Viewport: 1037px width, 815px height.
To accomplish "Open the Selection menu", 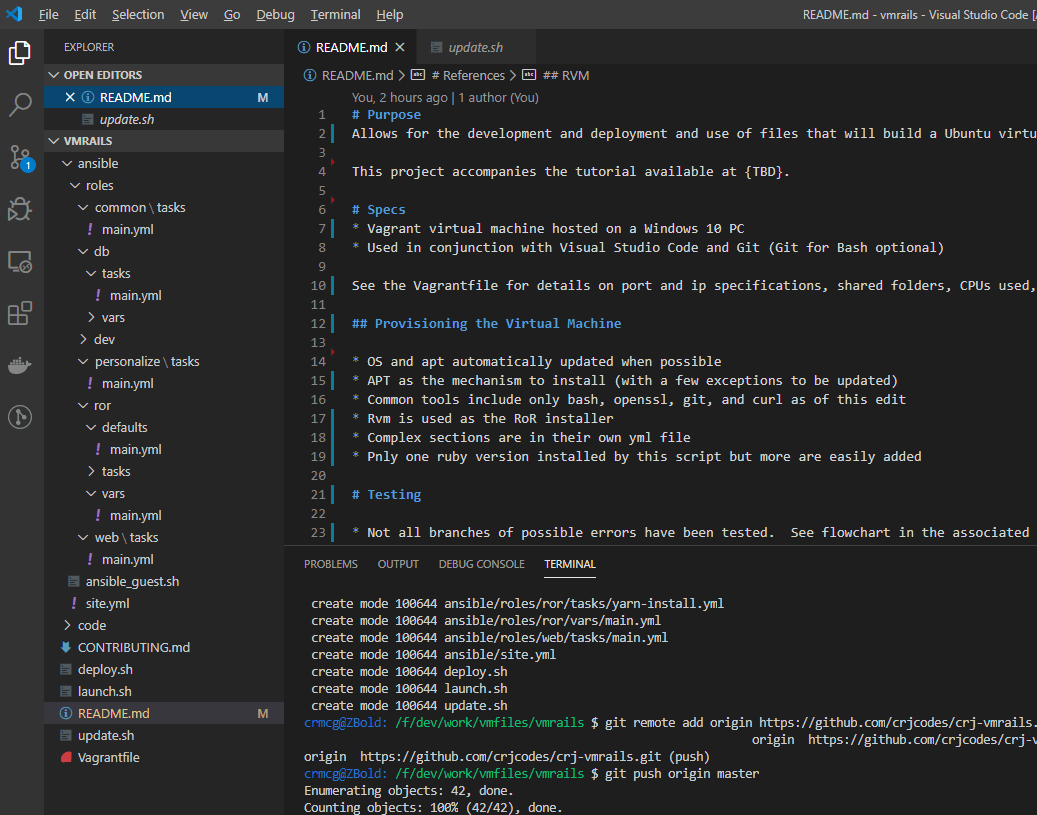I will pyautogui.click(x=138, y=14).
